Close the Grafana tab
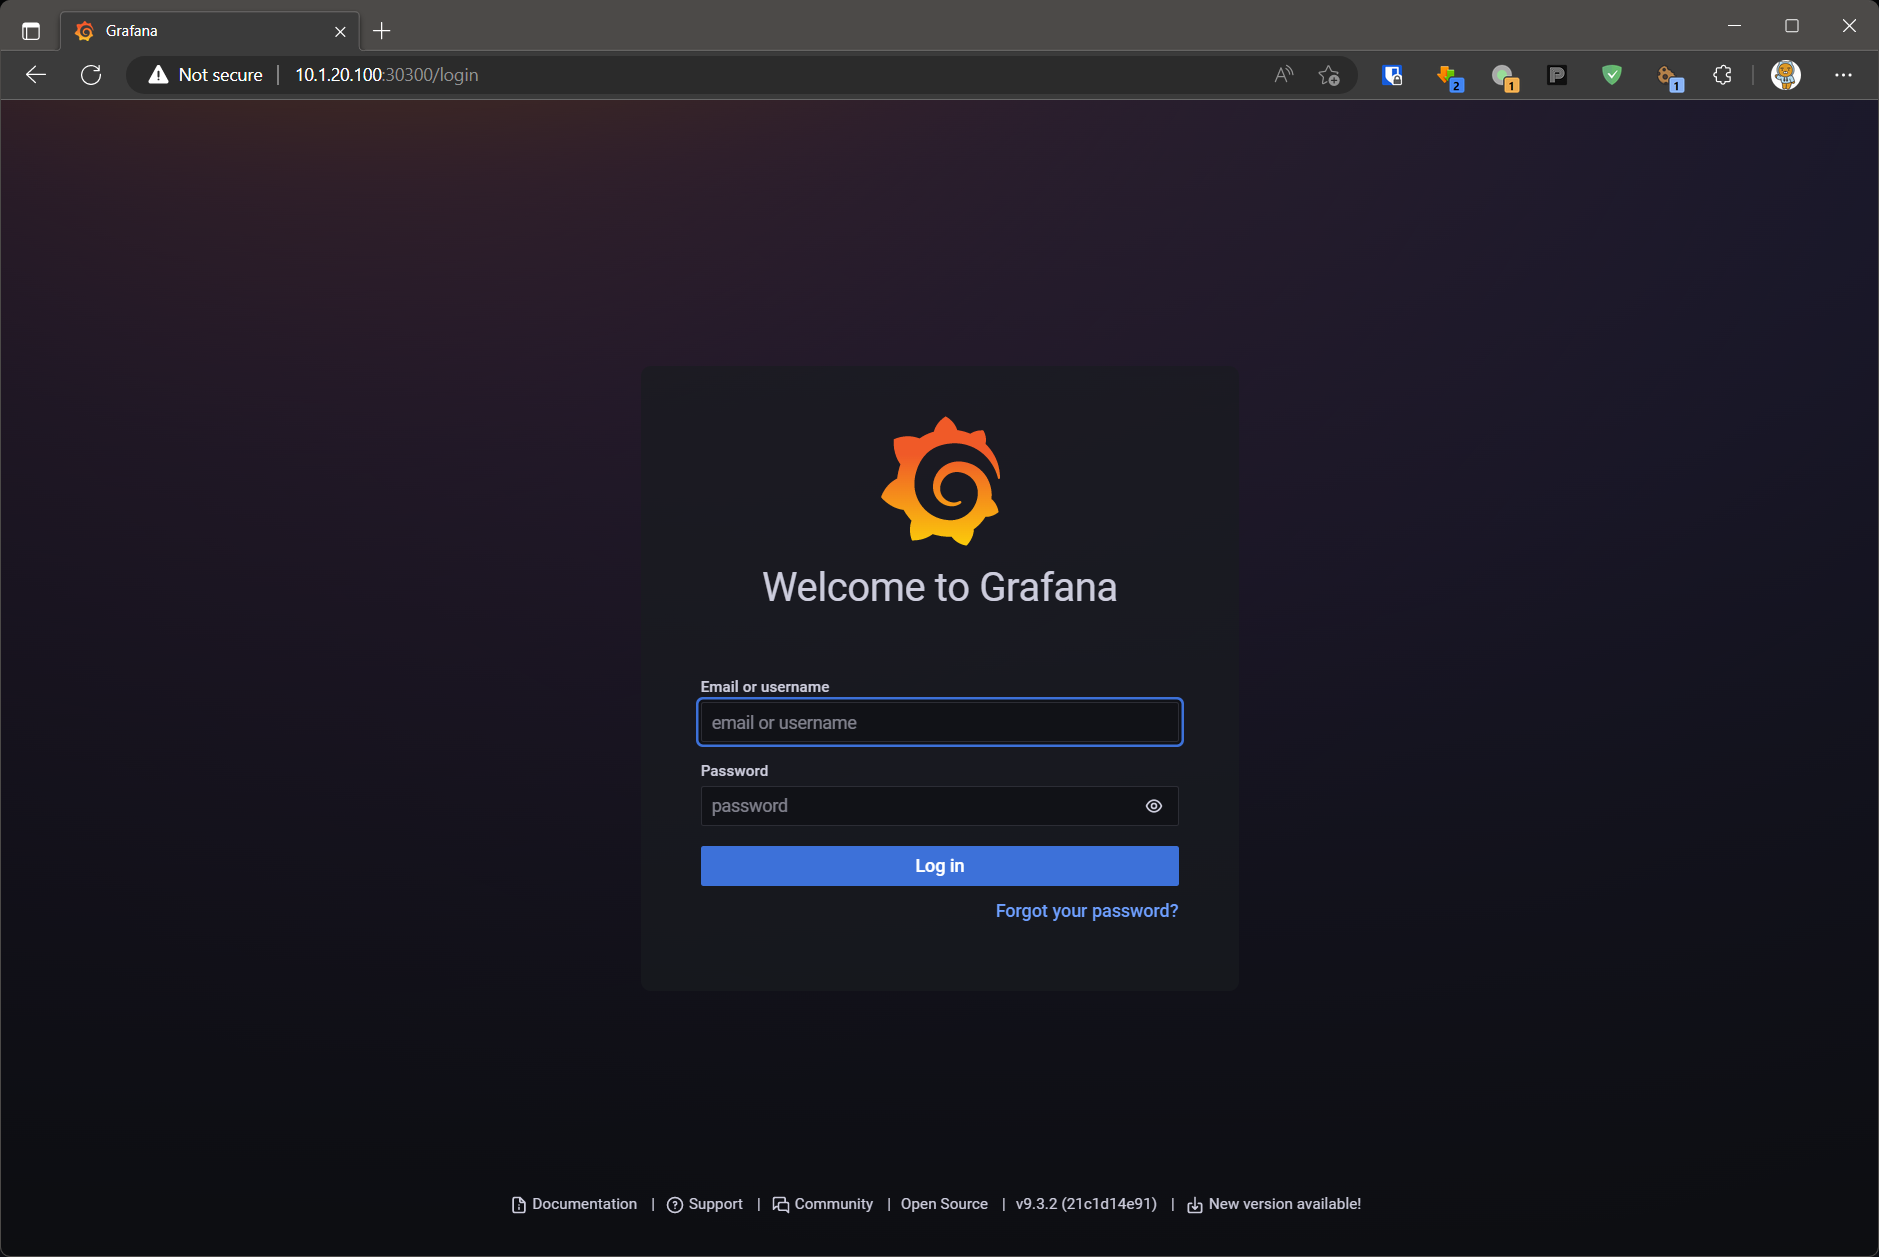This screenshot has height=1257, width=1879. 340,31
